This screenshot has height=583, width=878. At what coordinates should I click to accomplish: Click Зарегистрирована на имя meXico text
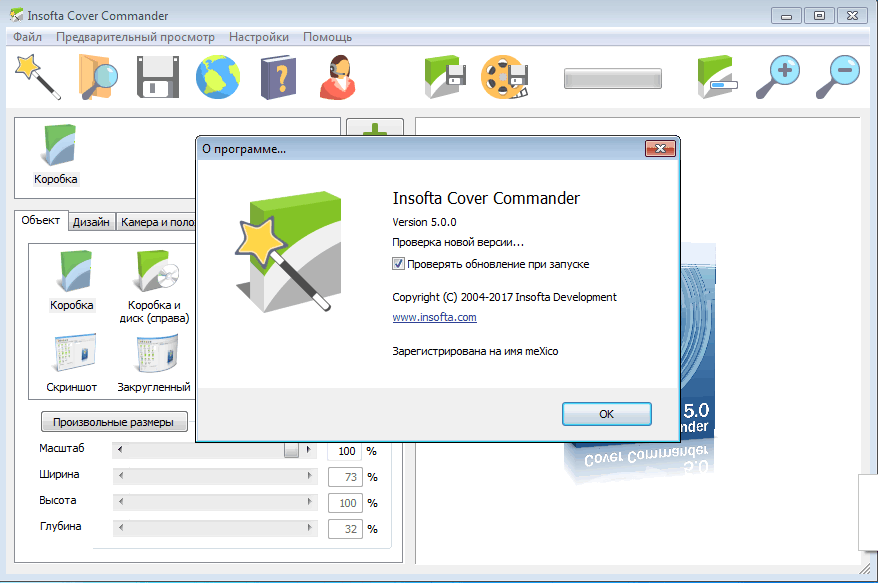(475, 351)
